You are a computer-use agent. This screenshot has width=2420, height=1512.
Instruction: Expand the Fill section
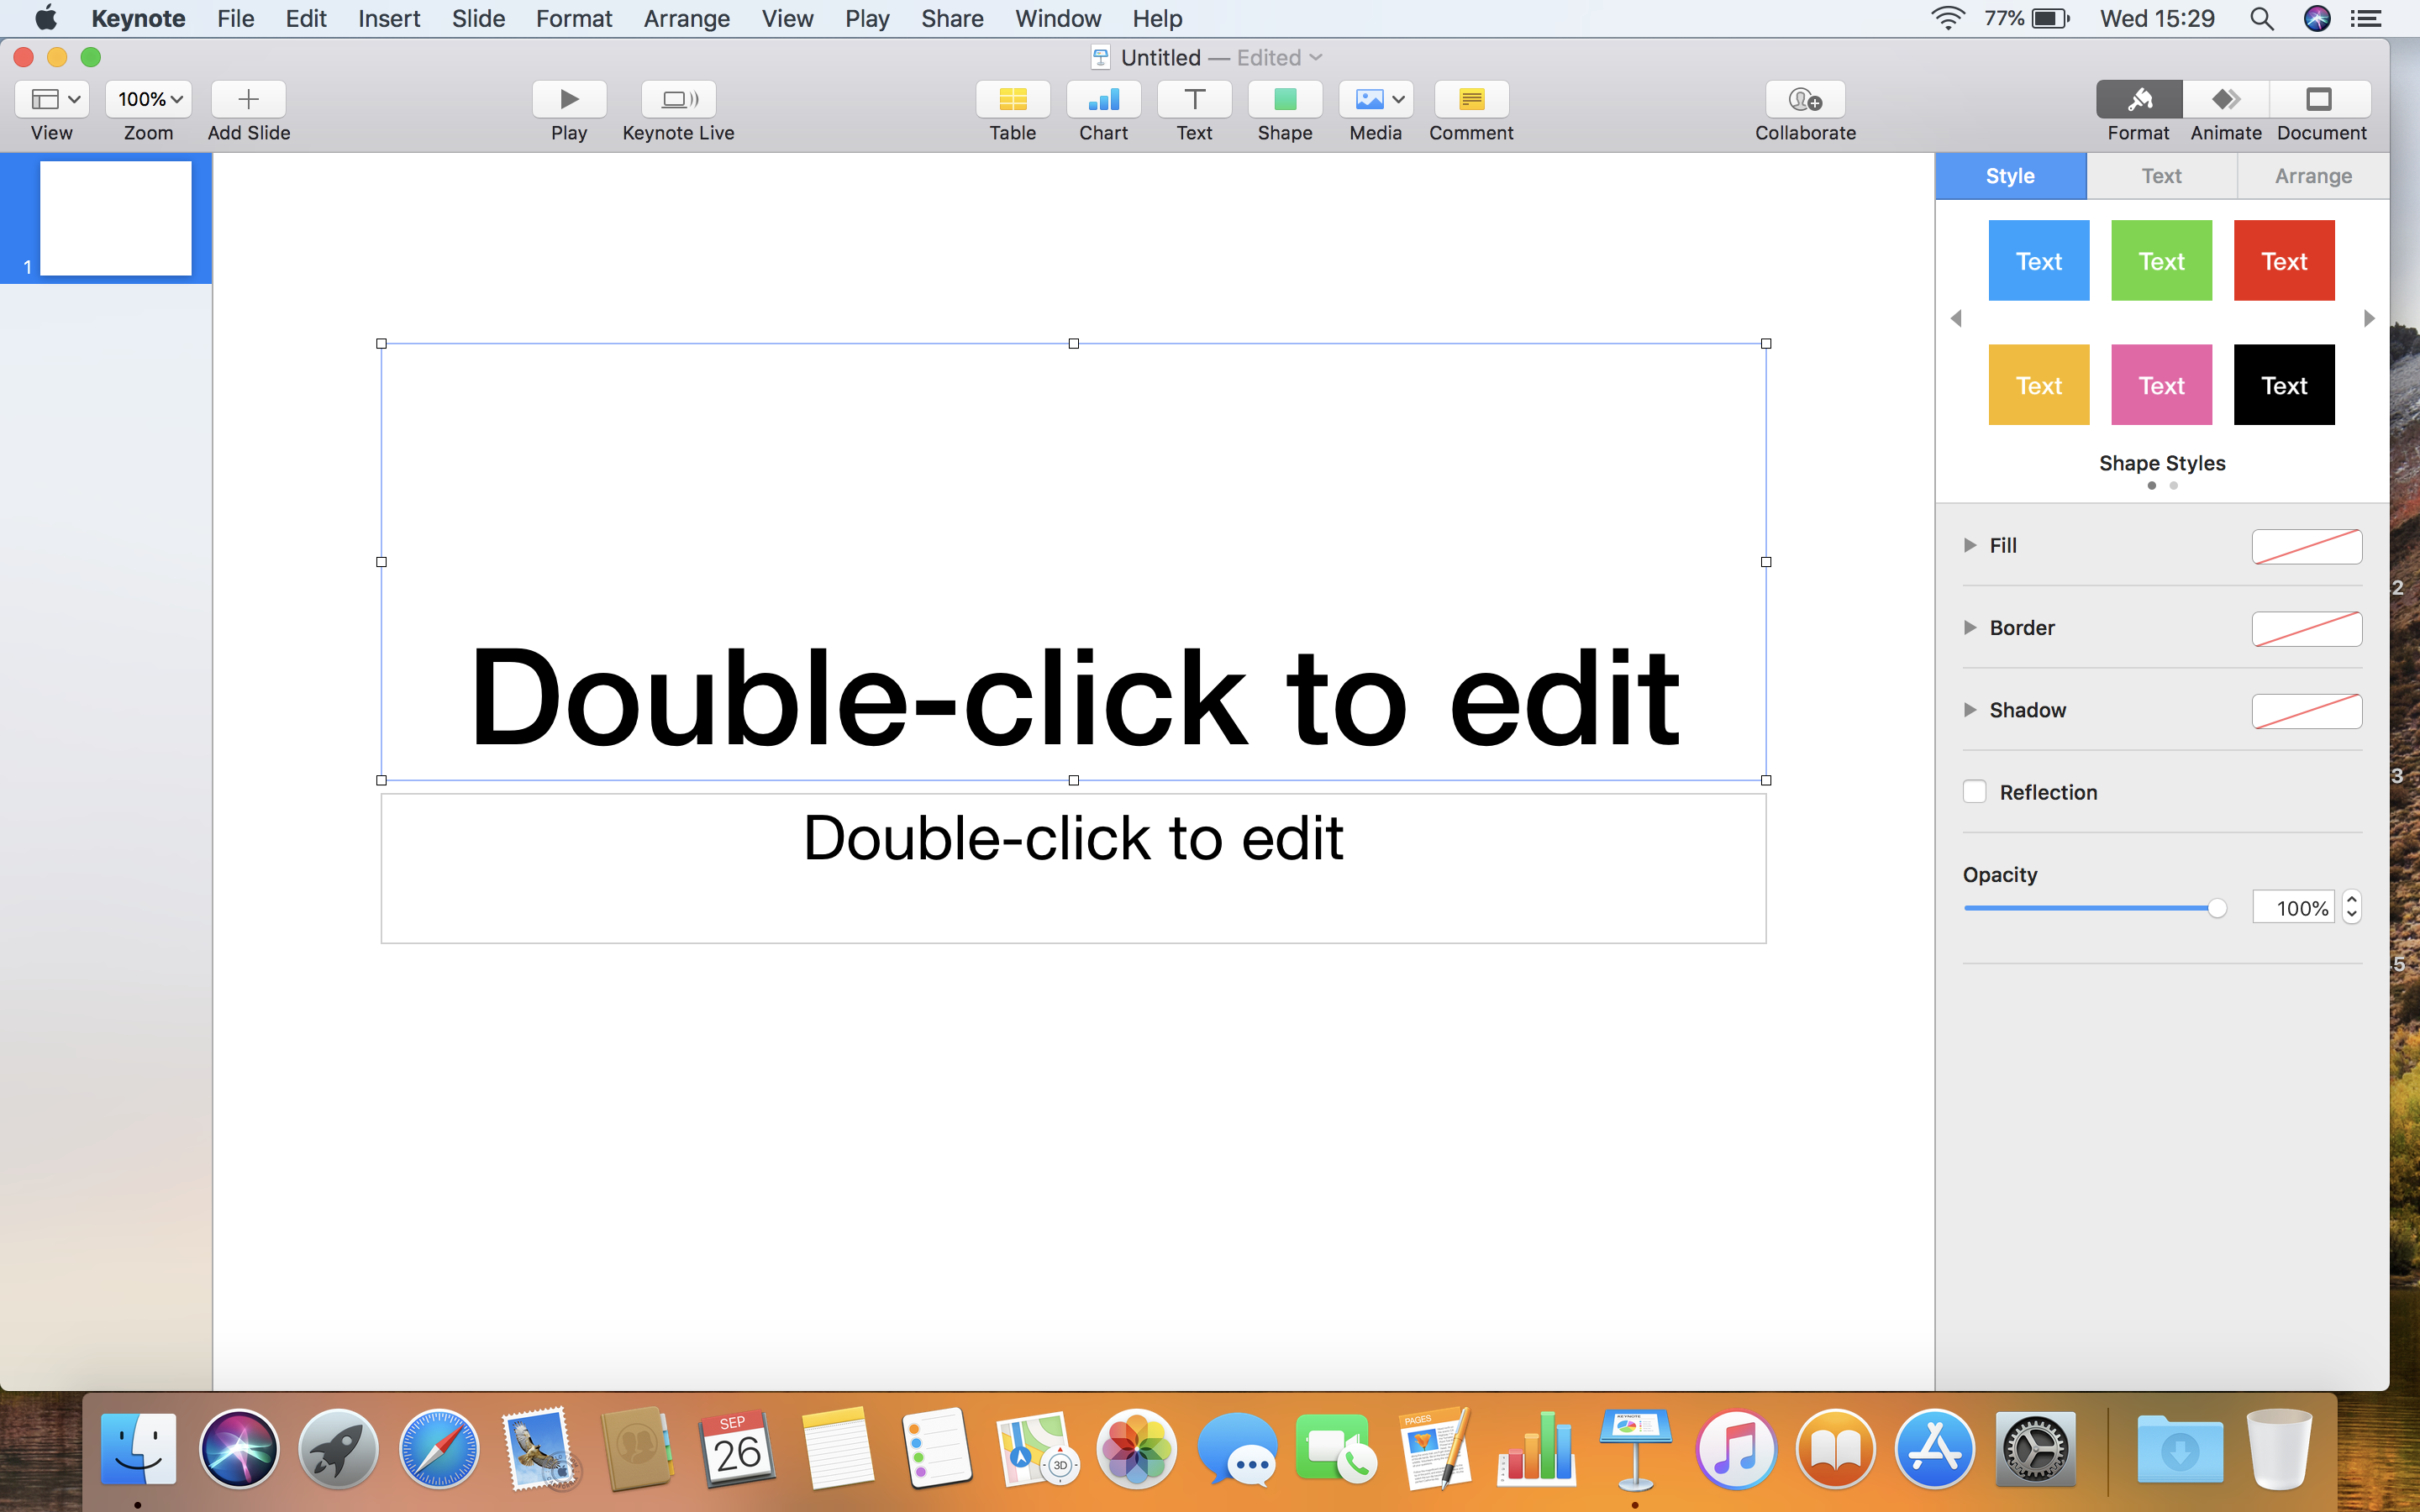1970,545
